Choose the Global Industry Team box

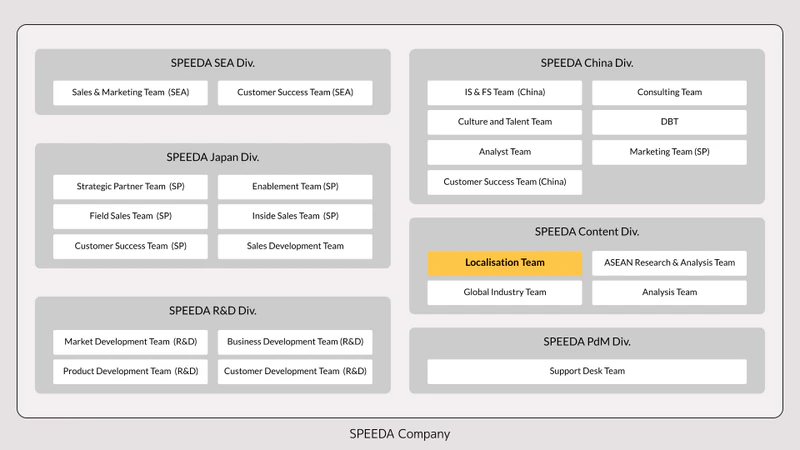coord(505,292)
